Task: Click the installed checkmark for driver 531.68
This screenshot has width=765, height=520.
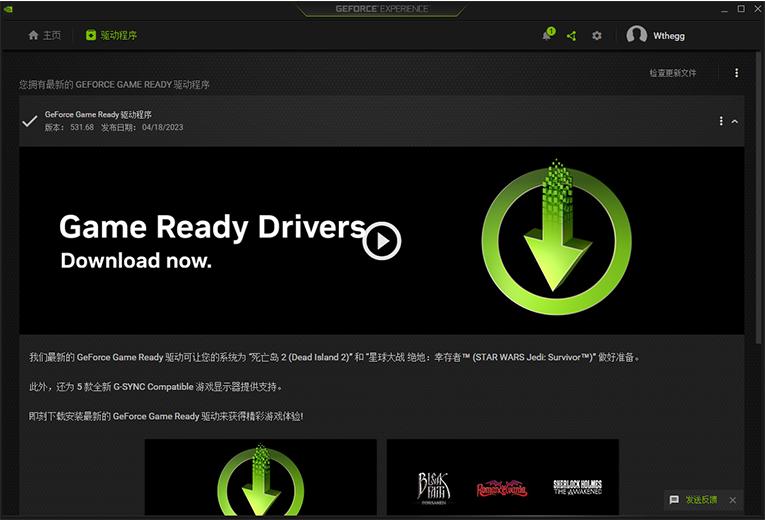Action: [x=30, y=120]
